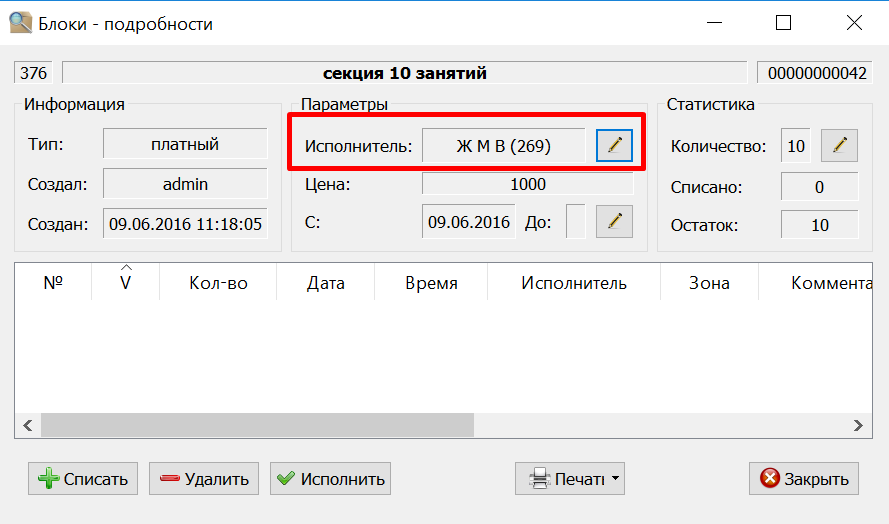Sort table by V column header
The image size is (889, 524).
(125, 282)
